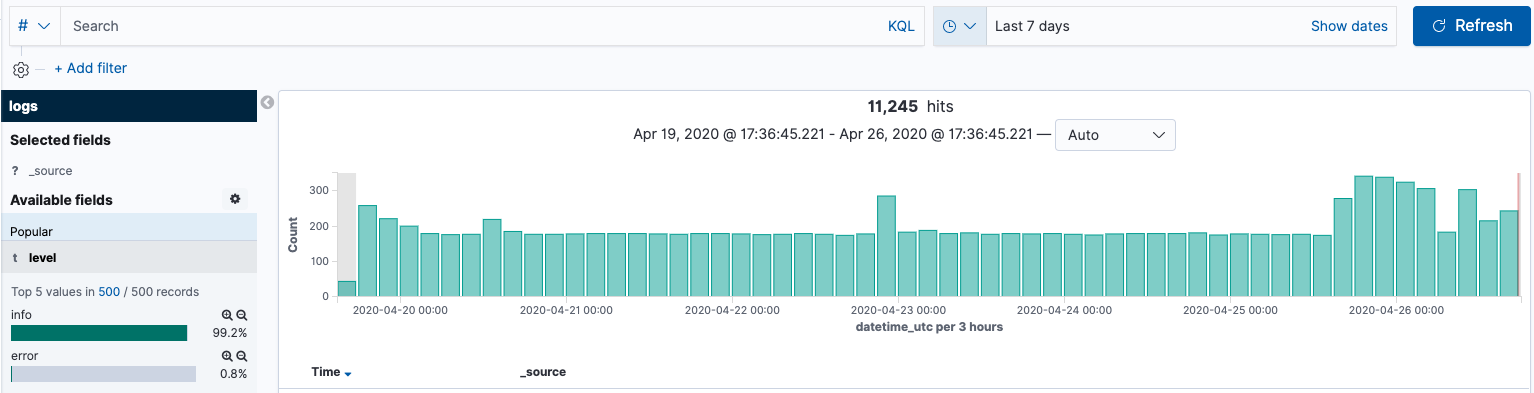Open saved queries hash dropdown
1534x393 pixels.
click(x=35, y=26)
